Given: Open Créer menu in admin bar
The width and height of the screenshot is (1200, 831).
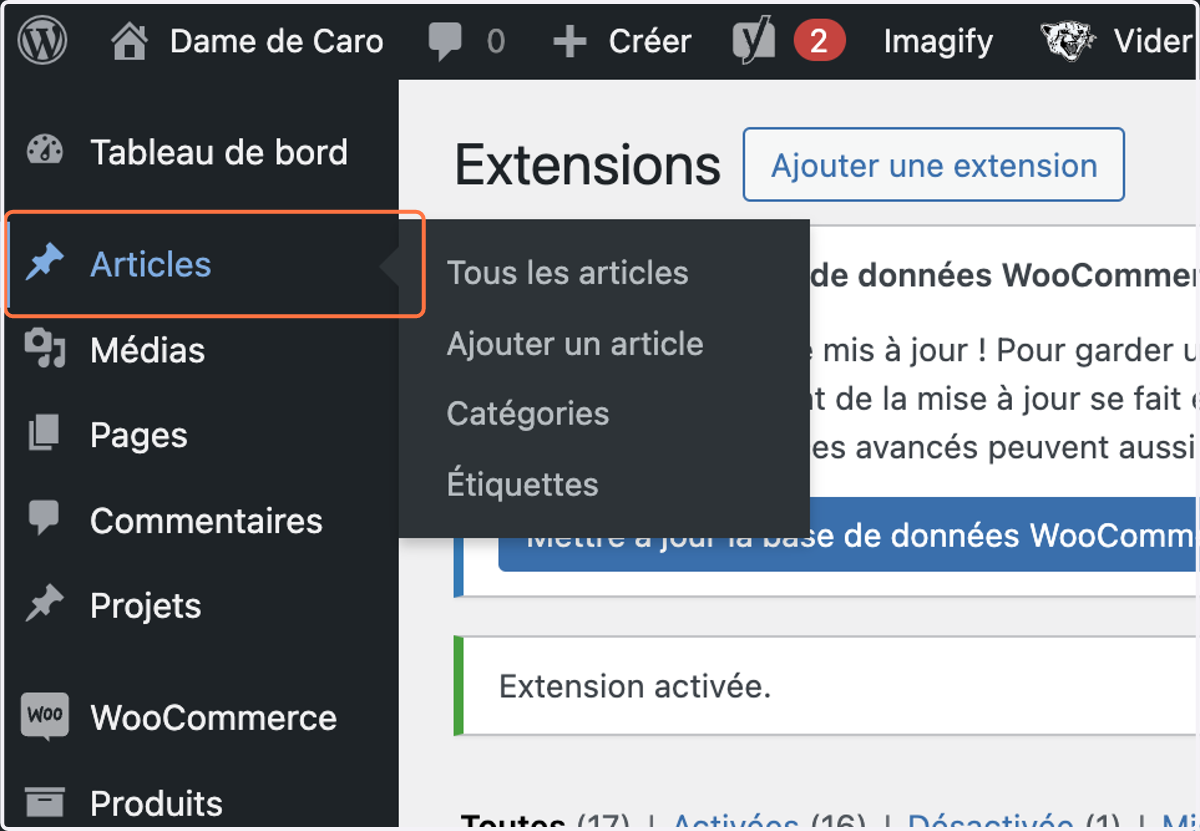Looking at the screenshot, I should [650, 41].
